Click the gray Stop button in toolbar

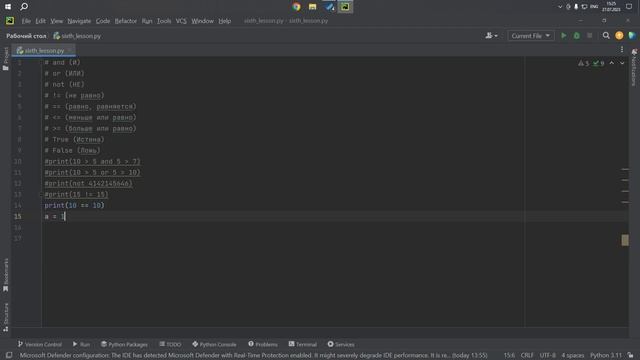coord(590,36)
